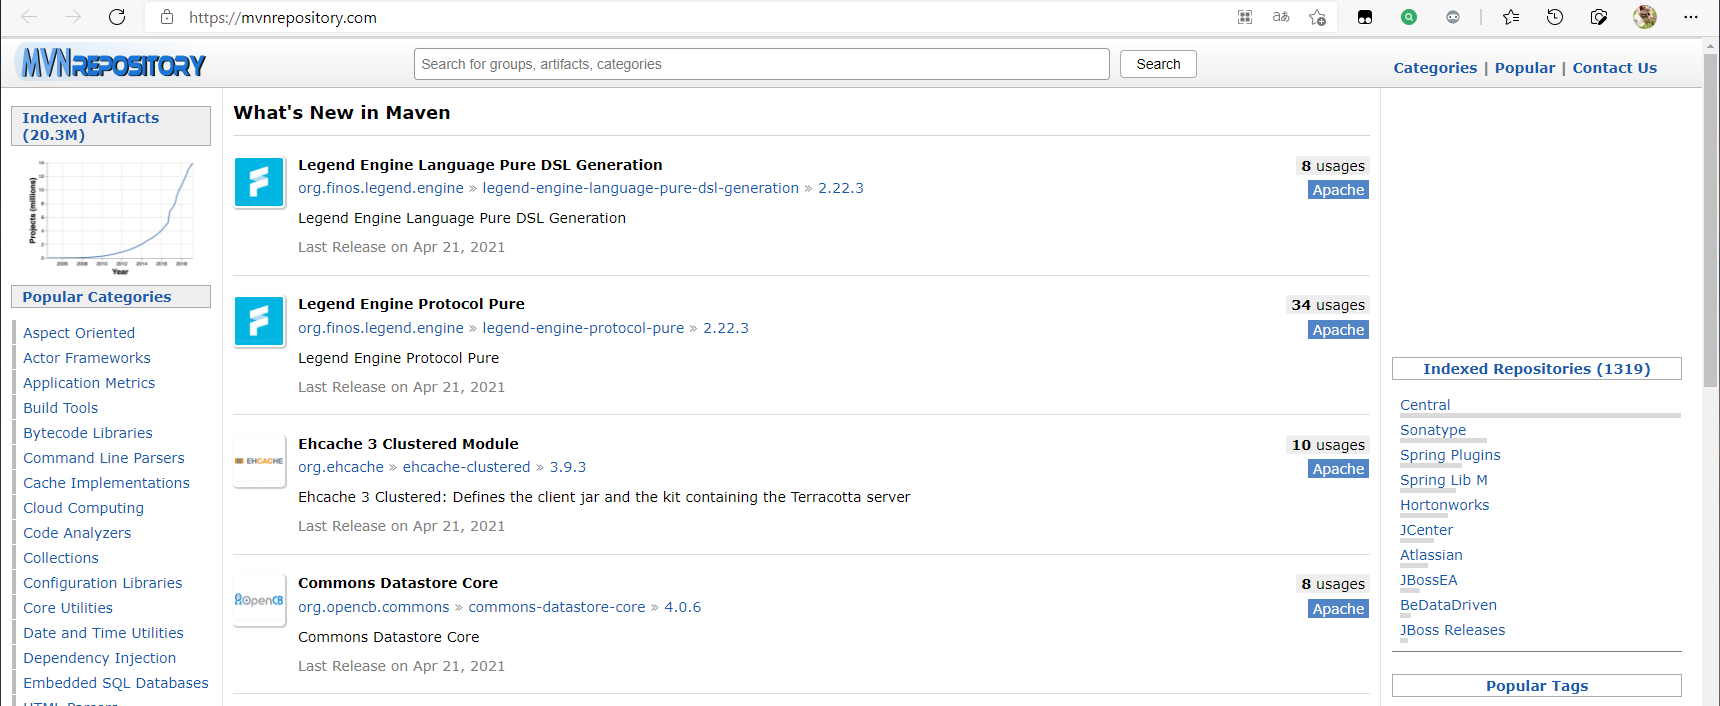The width and height of the screenshot is (1720, 706).
Task: Open the black extension icon in toolbar
Action: point(1365,17)
